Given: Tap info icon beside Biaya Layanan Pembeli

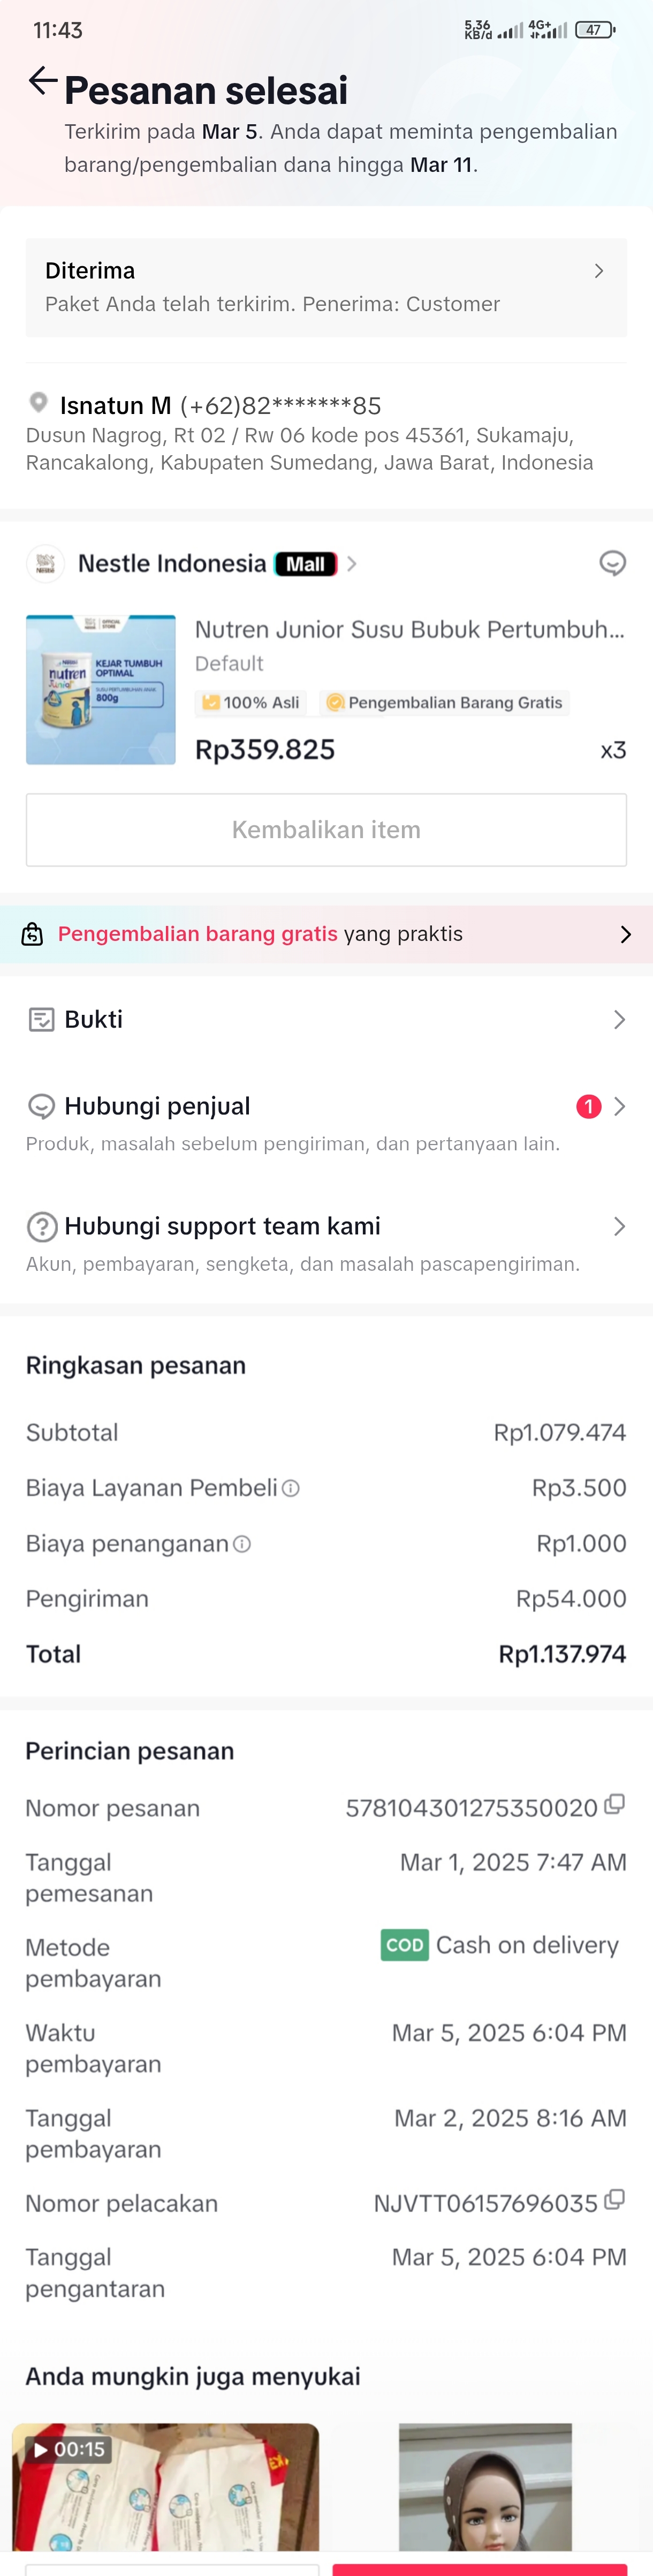Looking at the screenshot, I should pyautogui.click(x=291, y=1488).
